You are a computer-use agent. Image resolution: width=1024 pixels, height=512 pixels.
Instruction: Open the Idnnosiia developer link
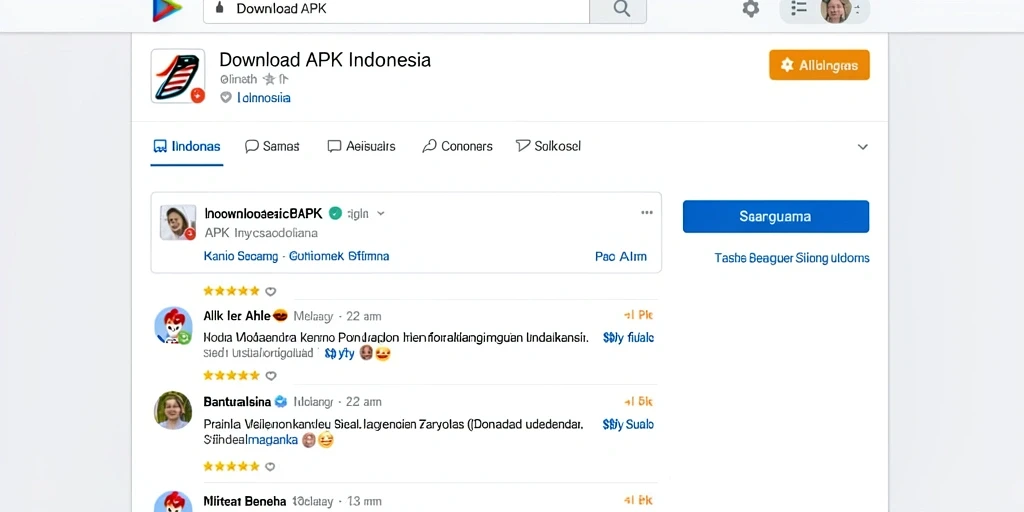(x=264, y=98)
